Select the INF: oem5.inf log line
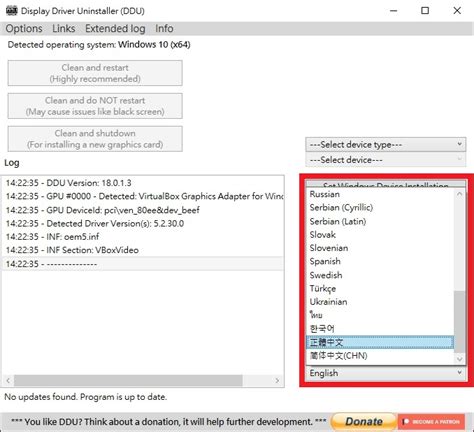 143,237
